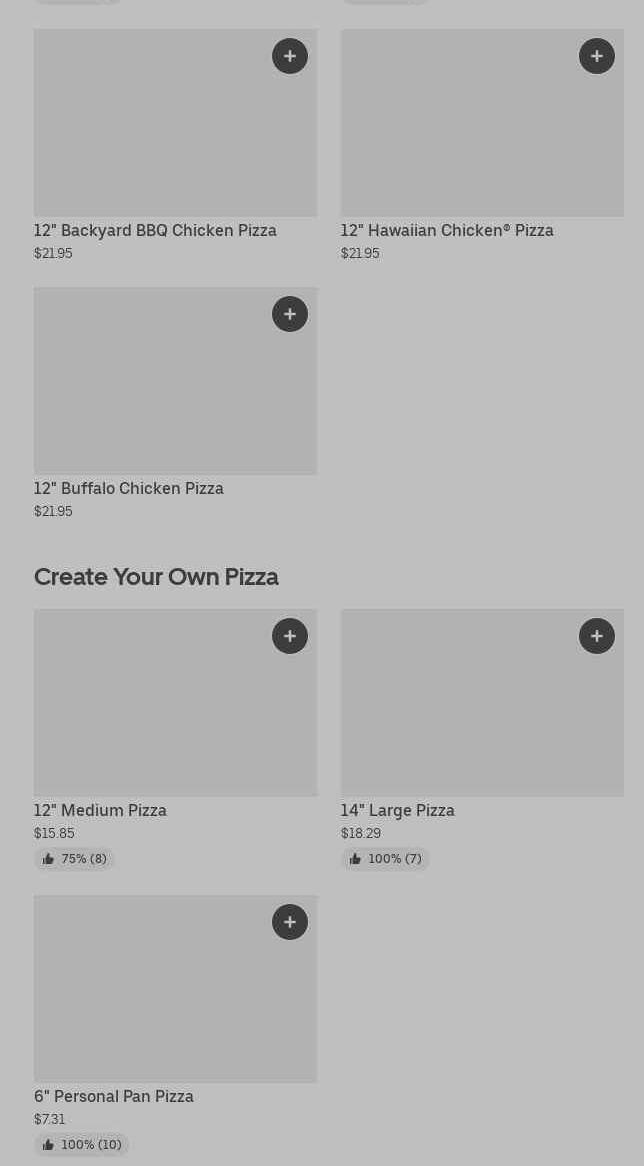The image size is (644, 1166).
Task: Click thumbs-up rating on 14" Large Pizza
Action: [385, 859]
